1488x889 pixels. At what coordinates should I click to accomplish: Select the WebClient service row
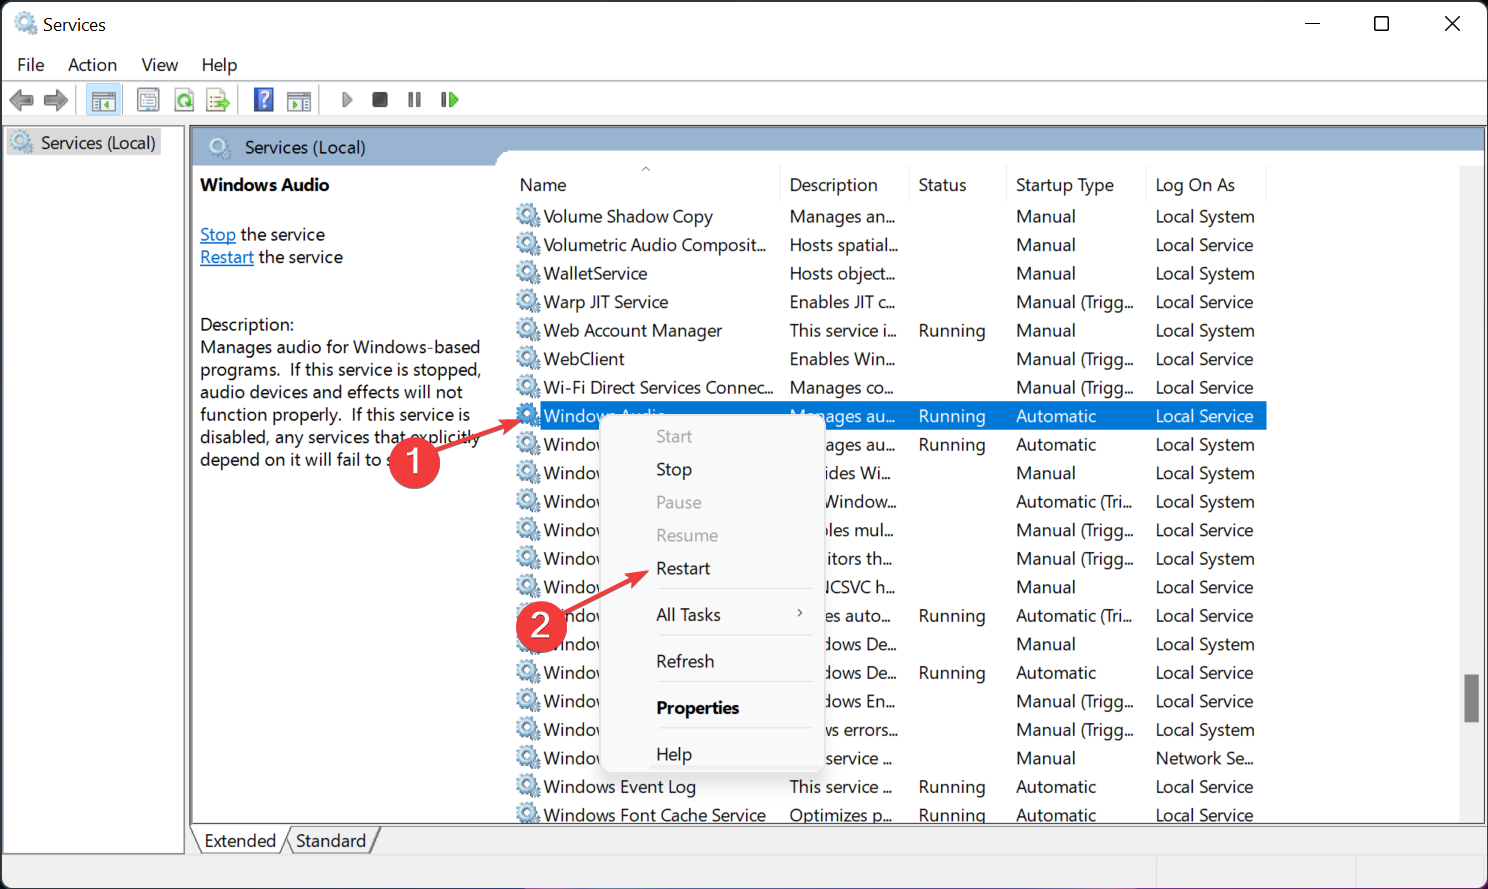pyautogui.click(x=890, y=359)
